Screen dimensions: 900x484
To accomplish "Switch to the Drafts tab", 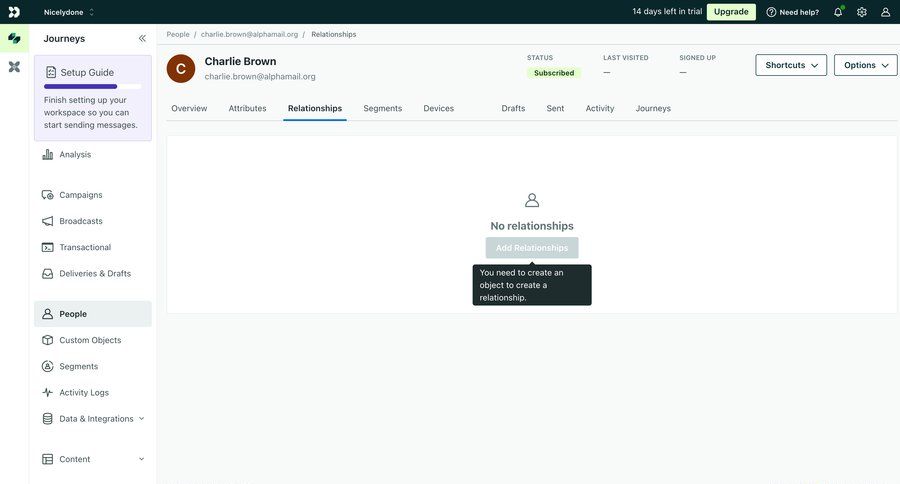I will point(513,109).
